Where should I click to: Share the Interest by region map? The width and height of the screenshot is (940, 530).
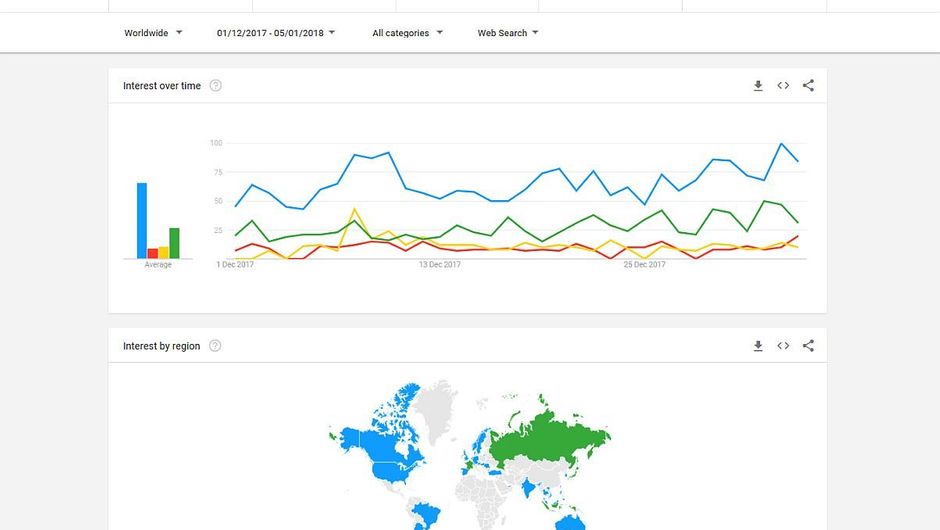coord(808,346)
